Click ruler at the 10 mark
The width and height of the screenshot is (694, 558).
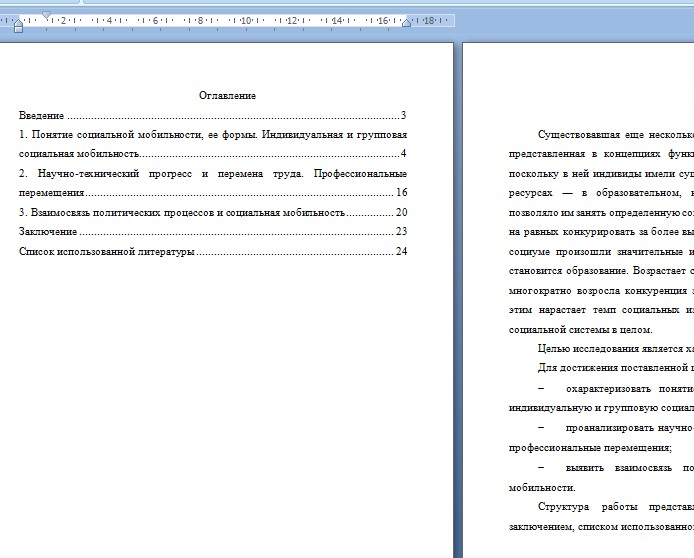click(246, 20)
